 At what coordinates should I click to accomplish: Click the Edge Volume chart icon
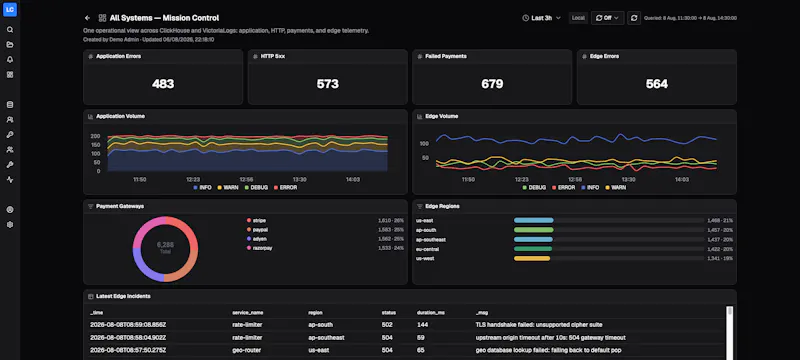coord(420,116)
